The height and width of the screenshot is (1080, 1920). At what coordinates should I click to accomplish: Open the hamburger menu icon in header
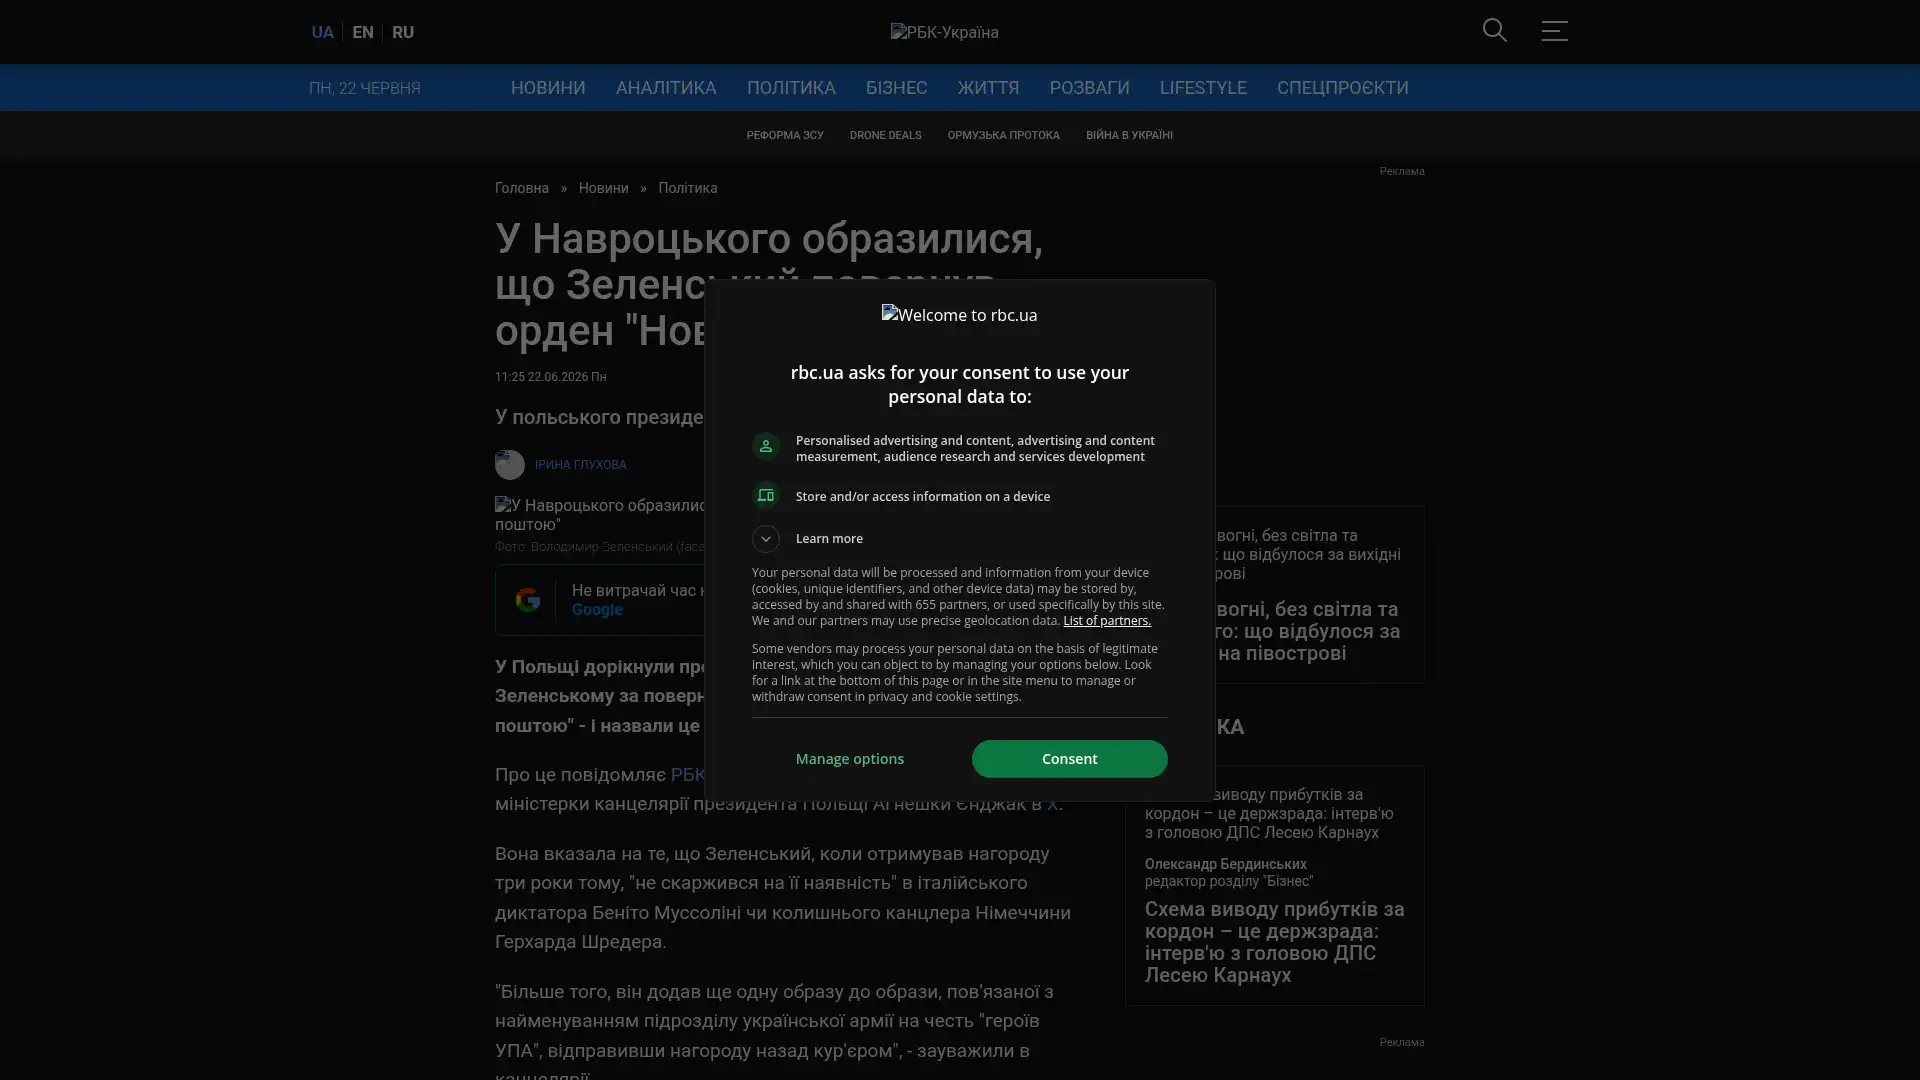tap(1554, 31)
